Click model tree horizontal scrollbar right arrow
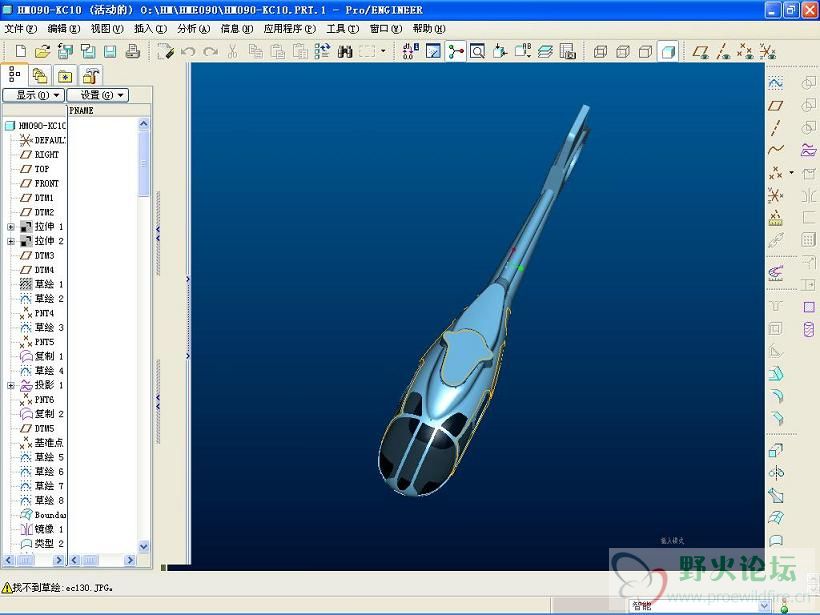The image size is (820, 615). pos(59,560)
